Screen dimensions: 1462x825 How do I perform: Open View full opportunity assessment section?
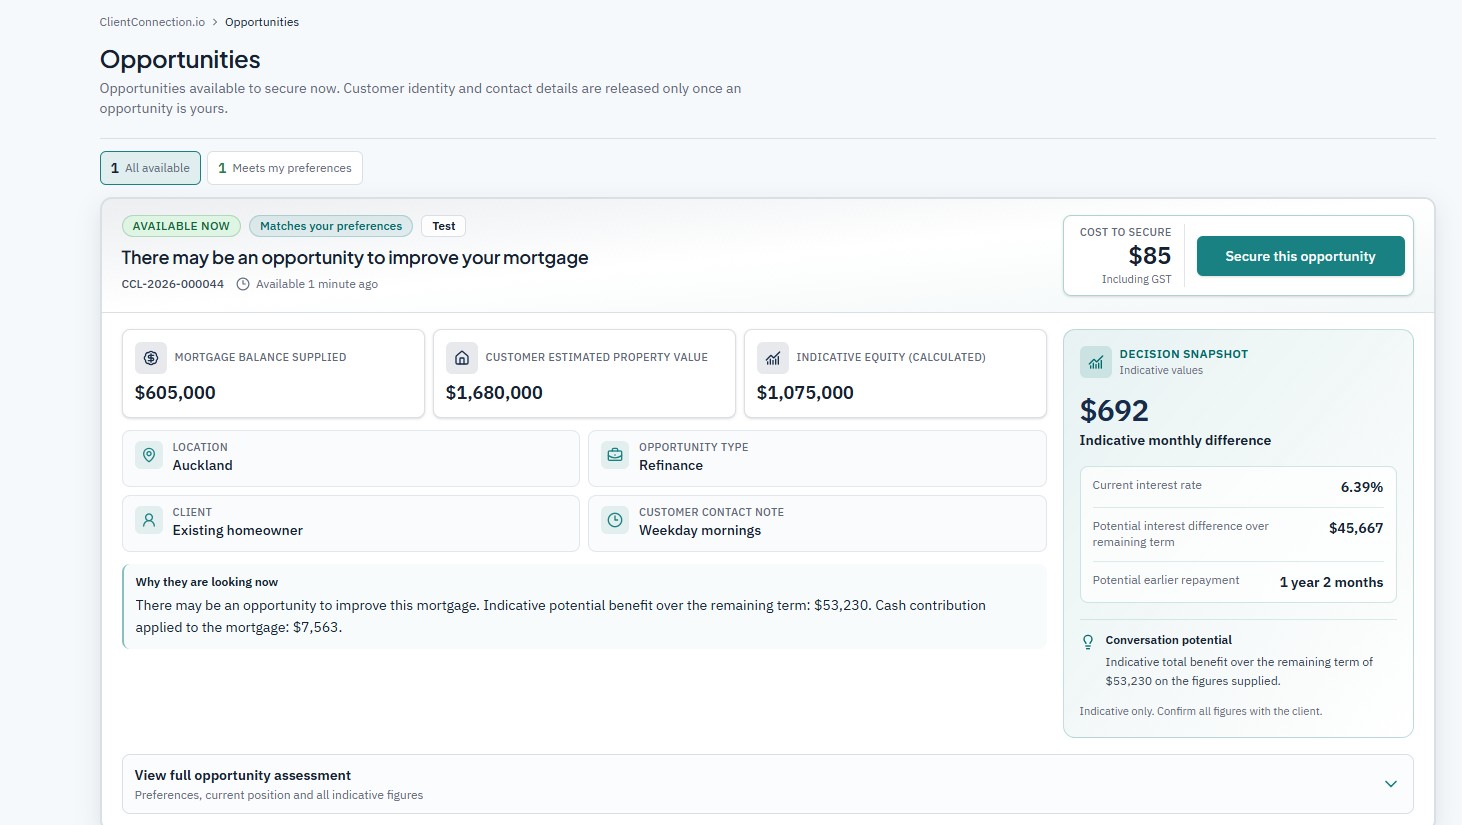[x=767, y=784]
